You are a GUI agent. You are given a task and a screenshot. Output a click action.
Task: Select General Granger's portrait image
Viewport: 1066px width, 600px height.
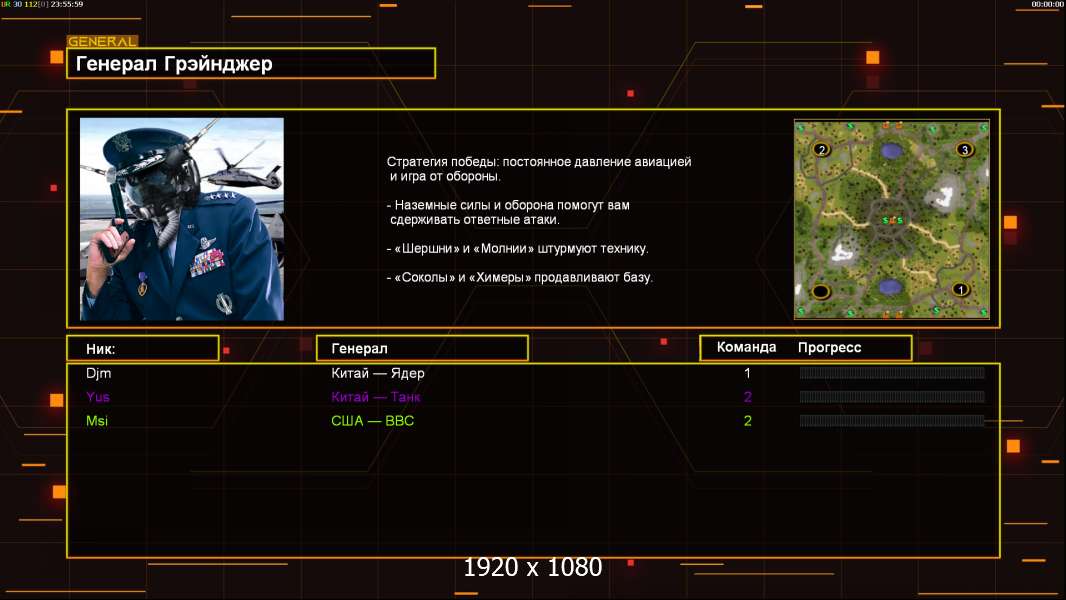coord(182,219)
